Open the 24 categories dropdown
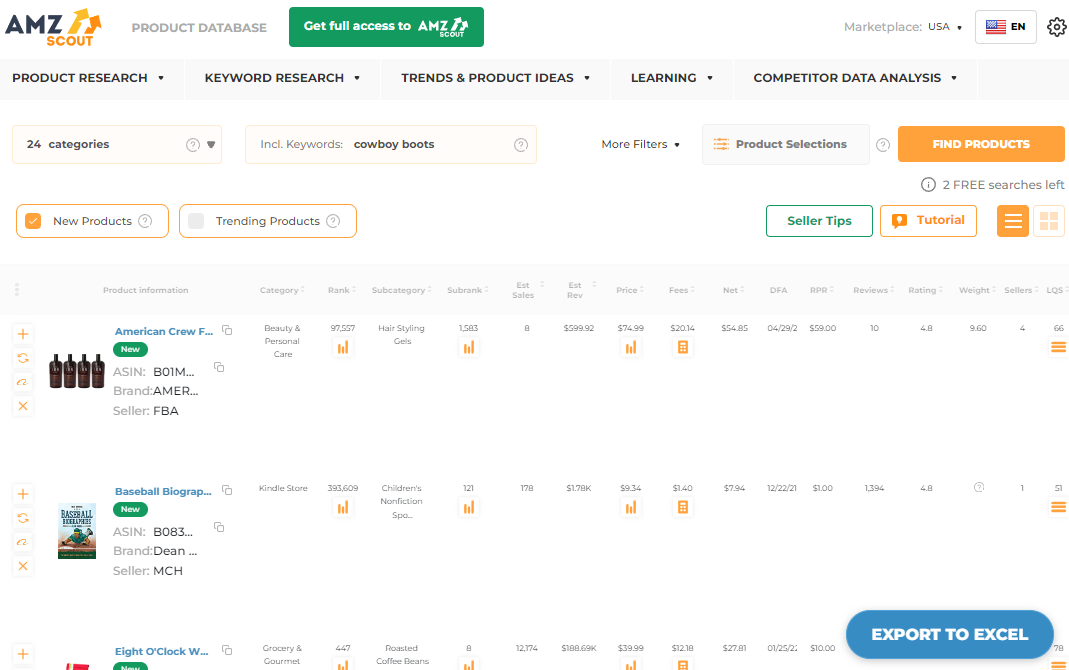The height and width of the screenshot is (670, 1069). (117, 144)
